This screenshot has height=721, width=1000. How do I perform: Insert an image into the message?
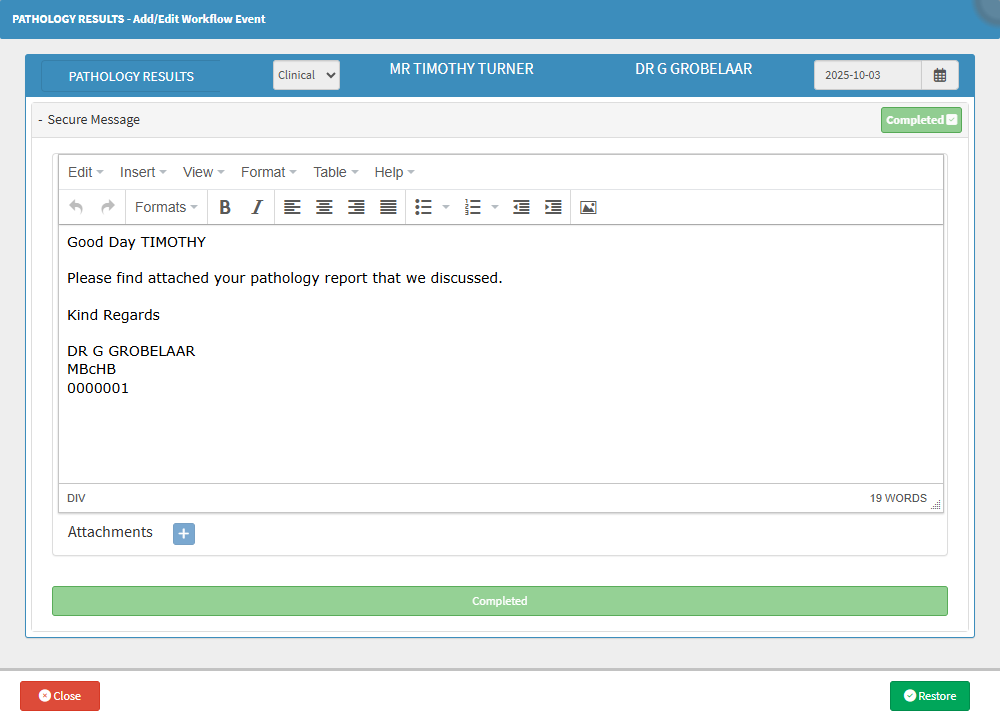click(588, 207)
